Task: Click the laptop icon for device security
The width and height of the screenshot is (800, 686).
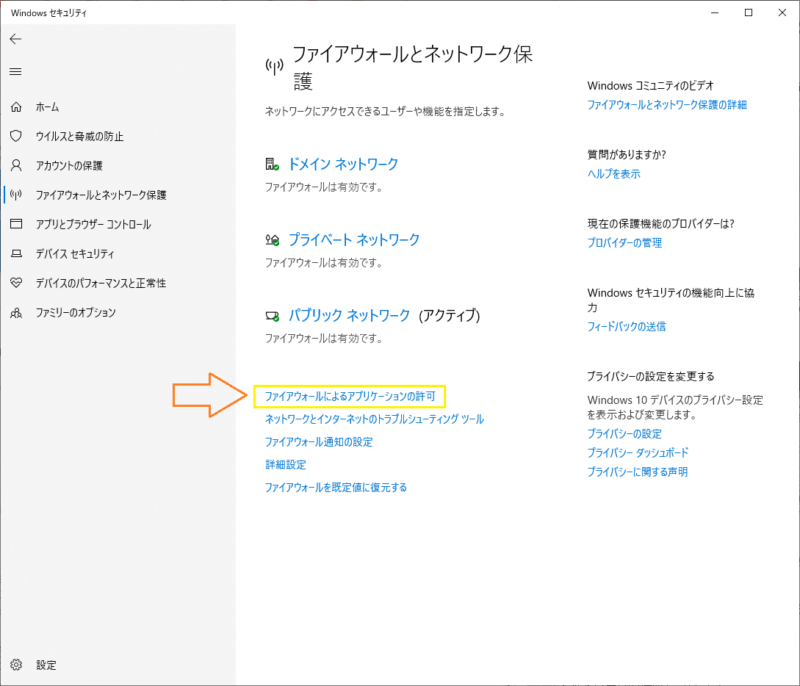Action: [16, 253]
